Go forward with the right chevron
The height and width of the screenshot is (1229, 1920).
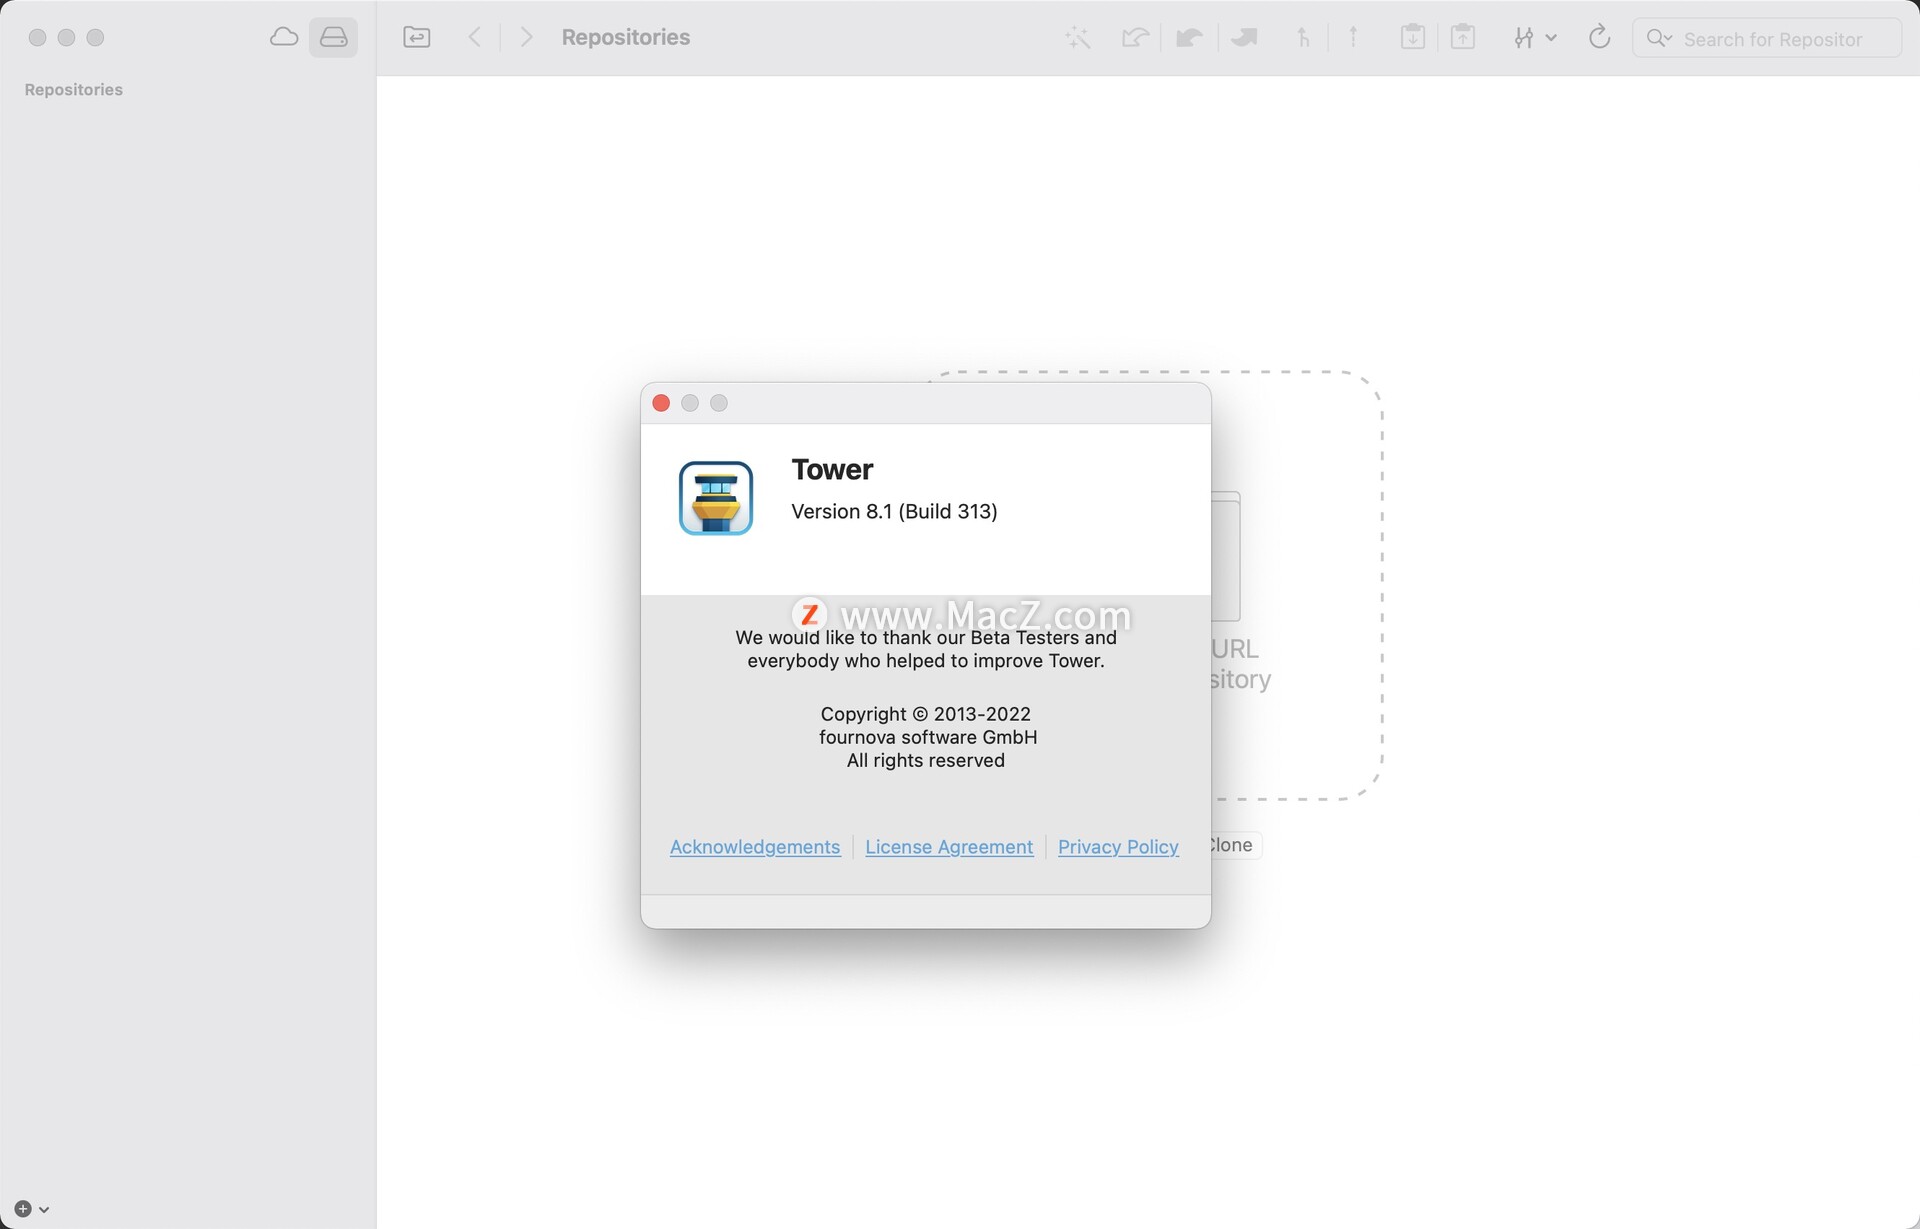pyautogui.click(x=526, y=37)
